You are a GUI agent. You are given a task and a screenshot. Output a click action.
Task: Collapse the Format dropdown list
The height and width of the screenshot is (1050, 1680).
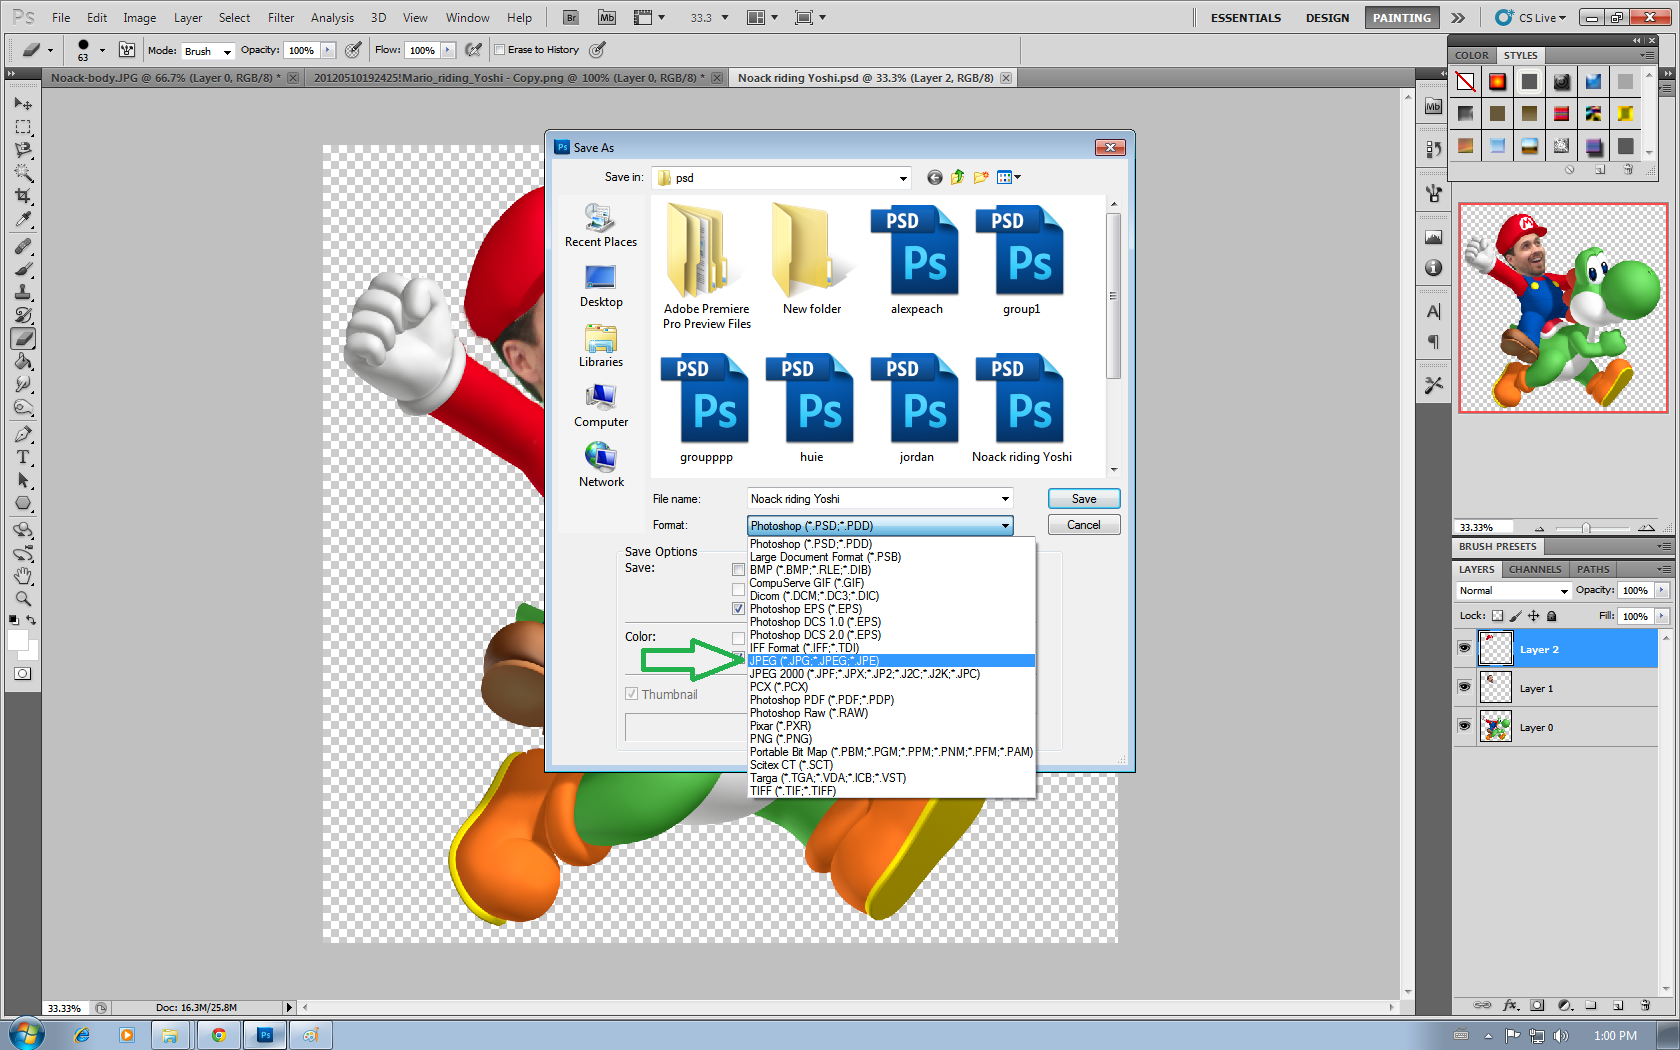point(1005,526)
